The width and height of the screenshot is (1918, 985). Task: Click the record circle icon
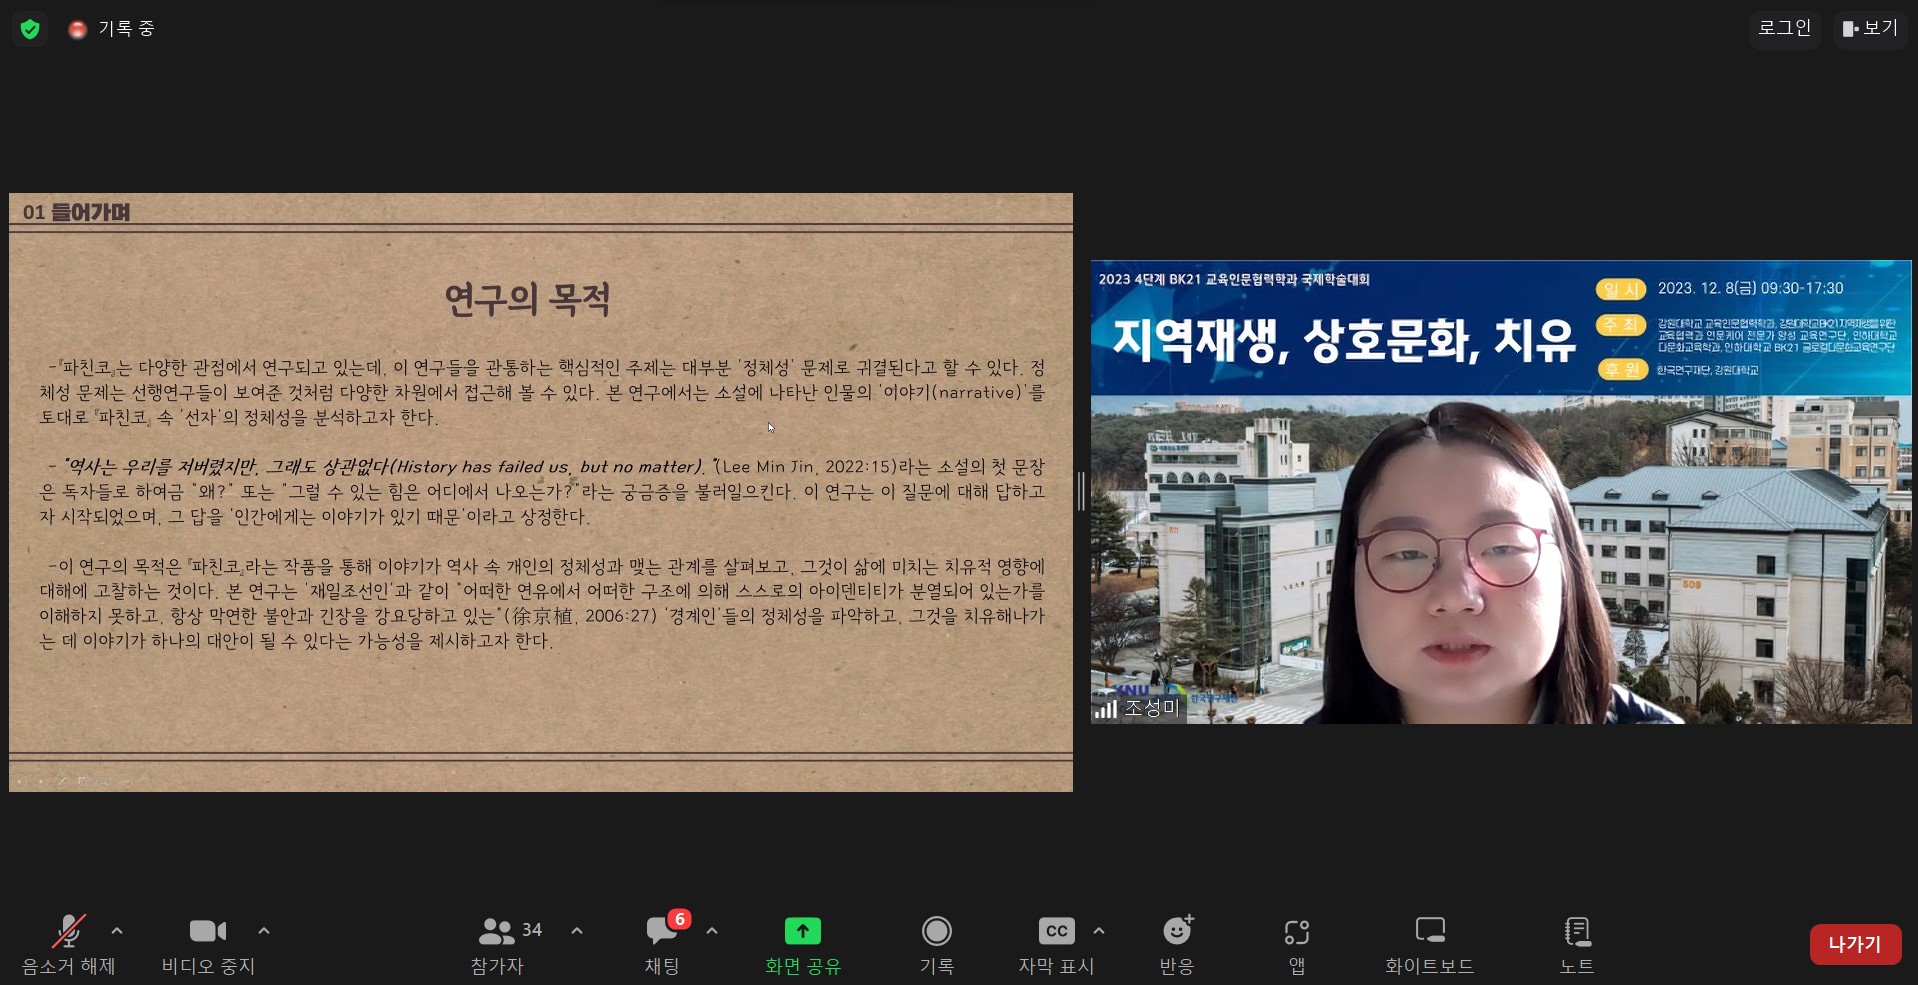pyautogui.click(x=937, y=931)
